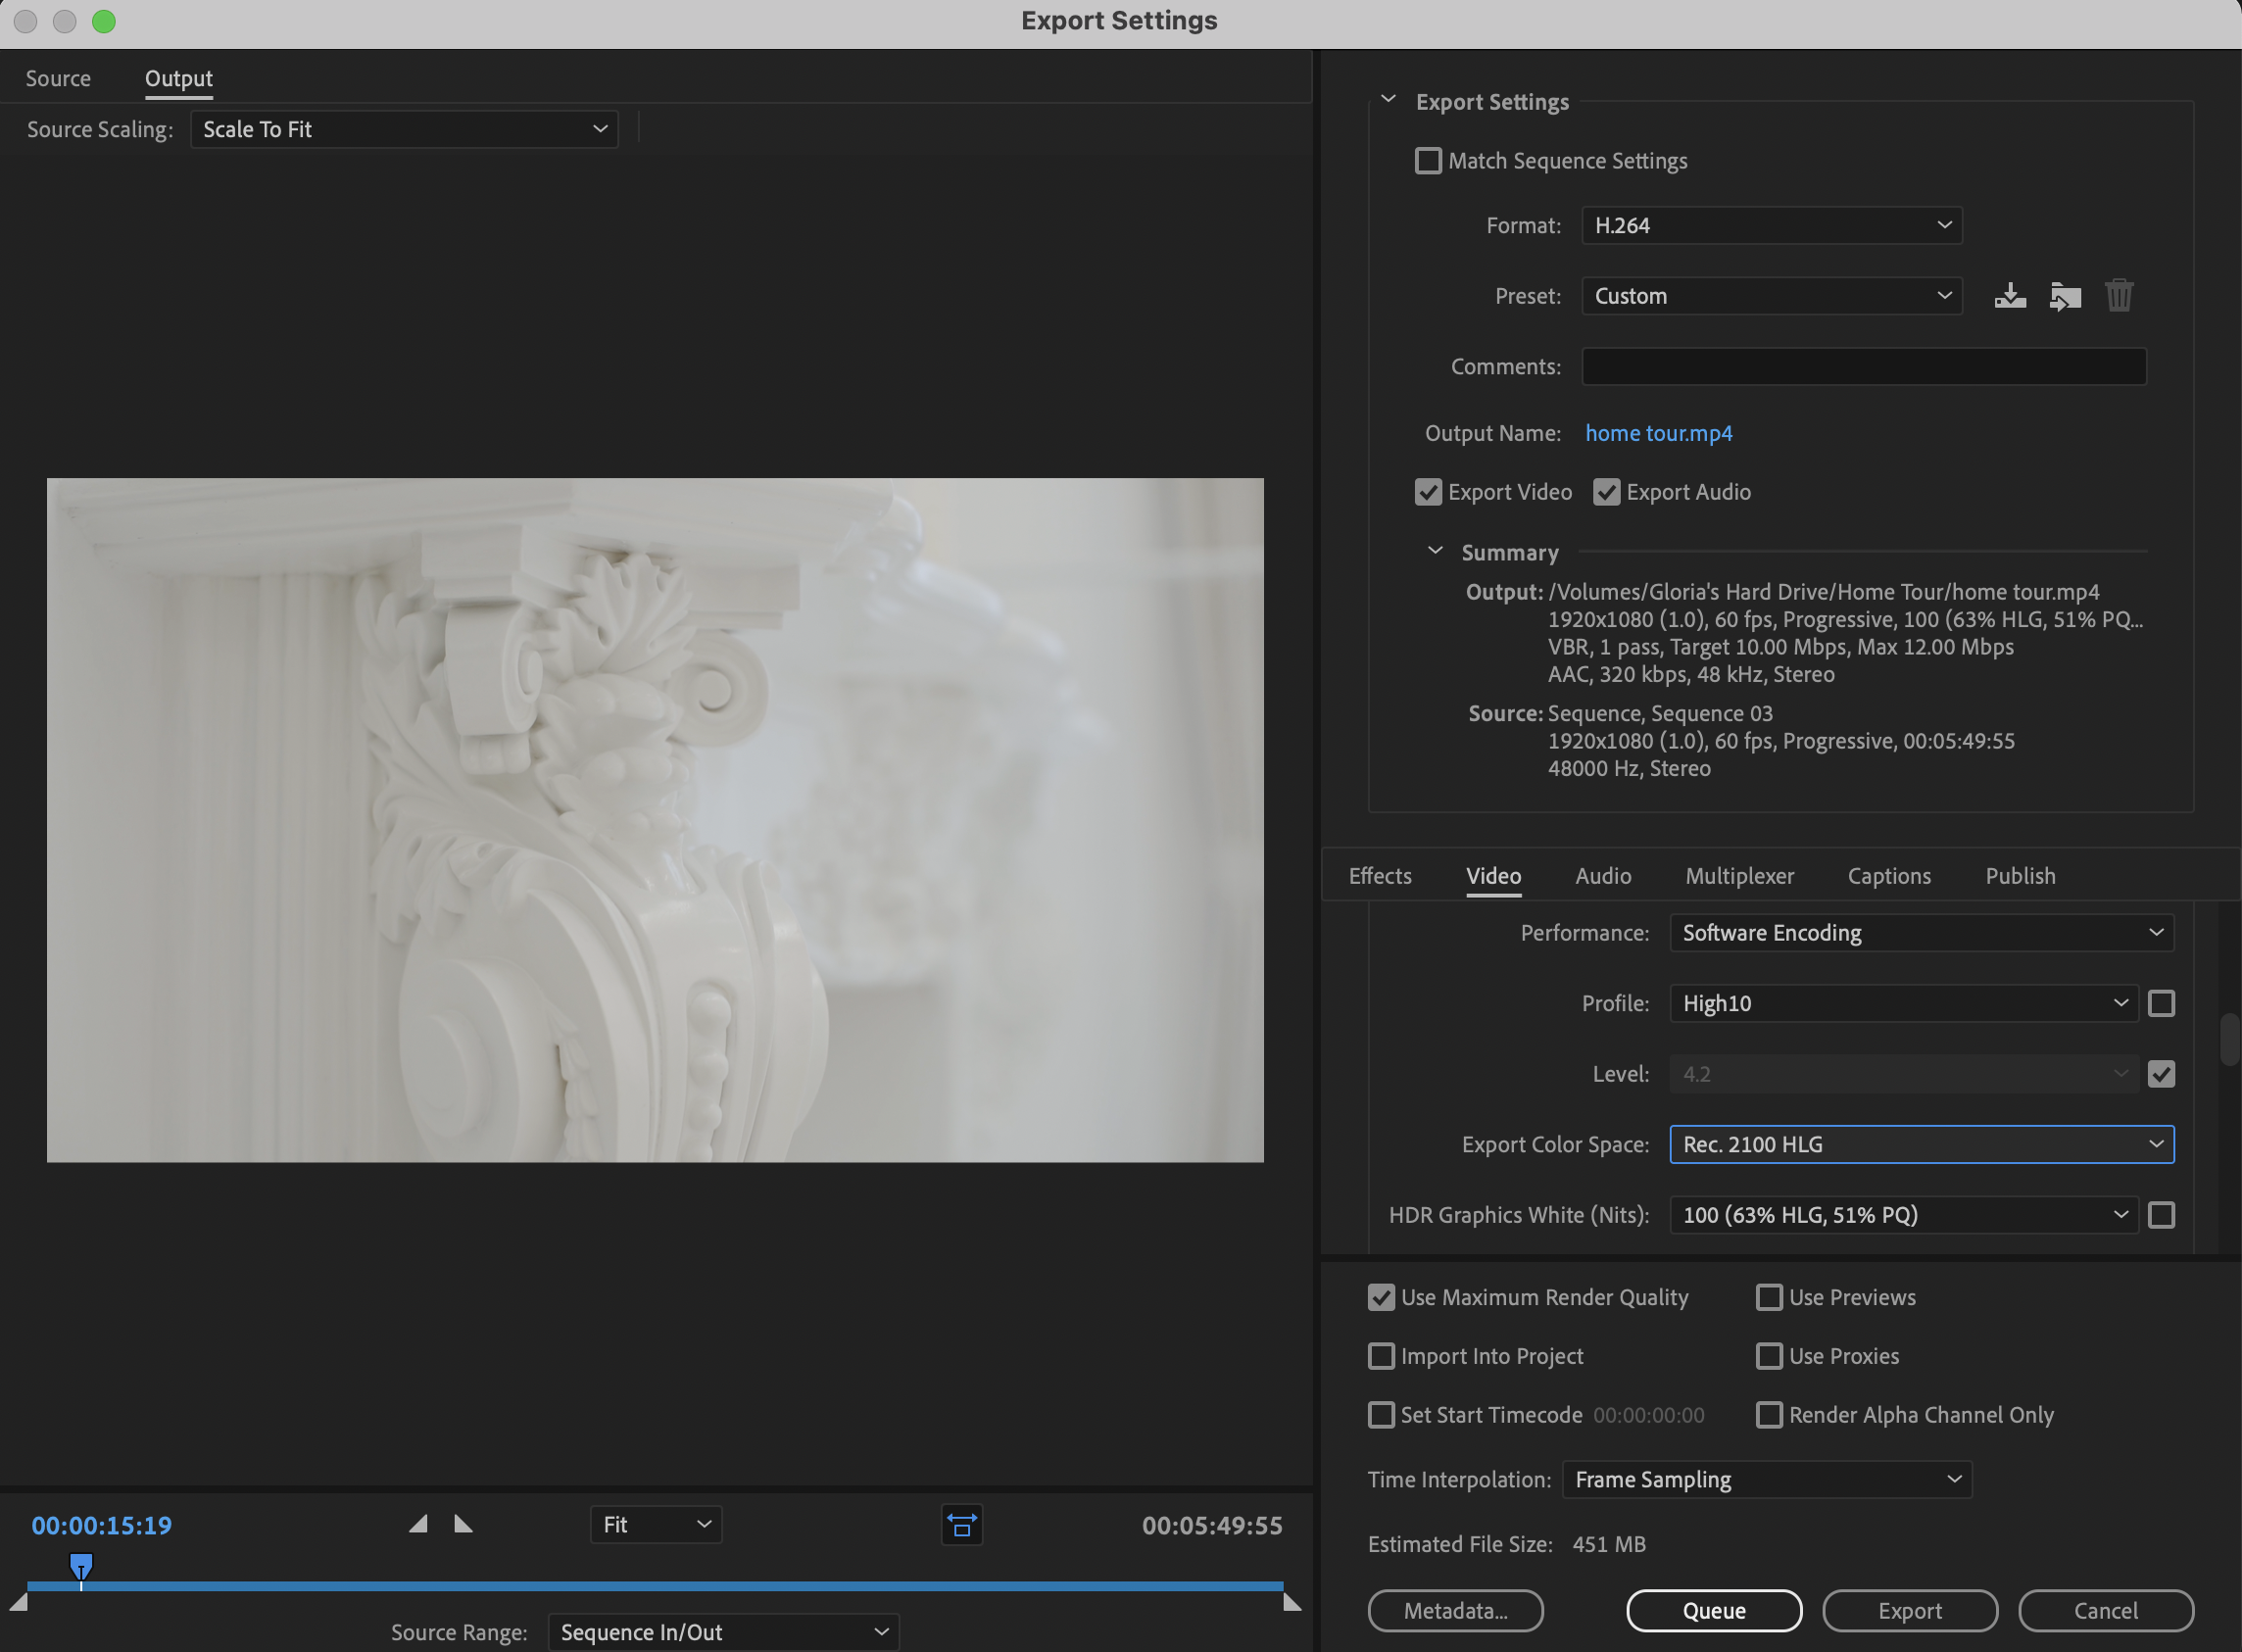2242x1652 pixels.
Task: Uncheck Use Maximum Render Quality
Action: pyautogui.click(x=1381, y=1297)
